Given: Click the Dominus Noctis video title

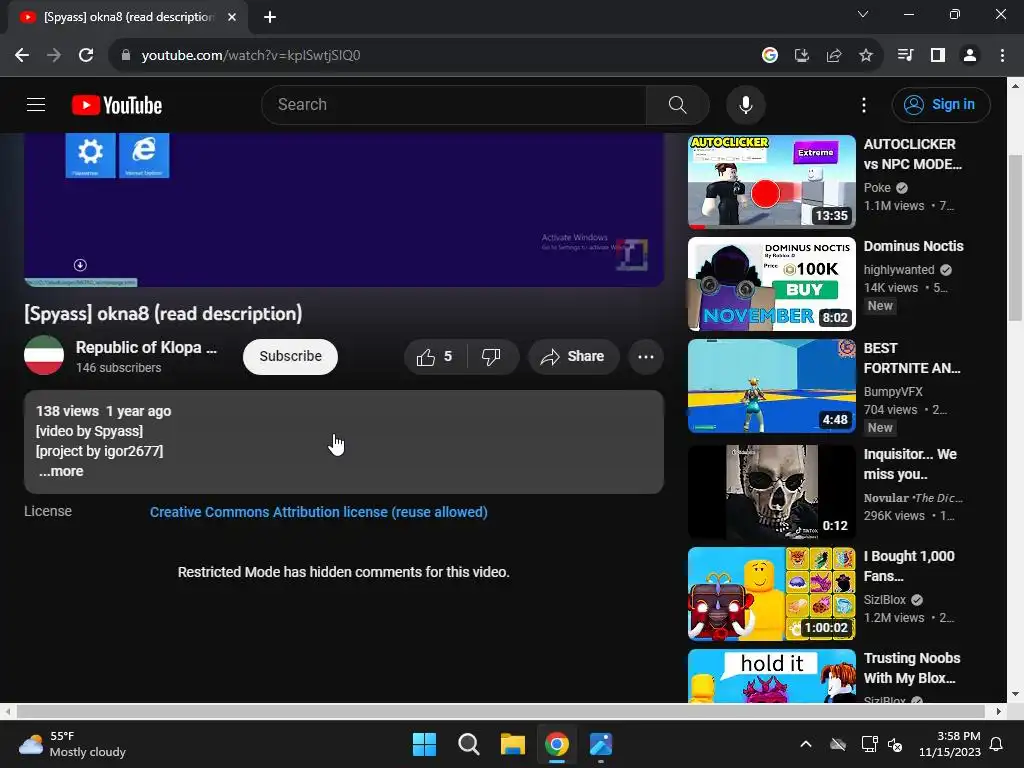Looking at the screenshot, I should (x=913, y=246).
